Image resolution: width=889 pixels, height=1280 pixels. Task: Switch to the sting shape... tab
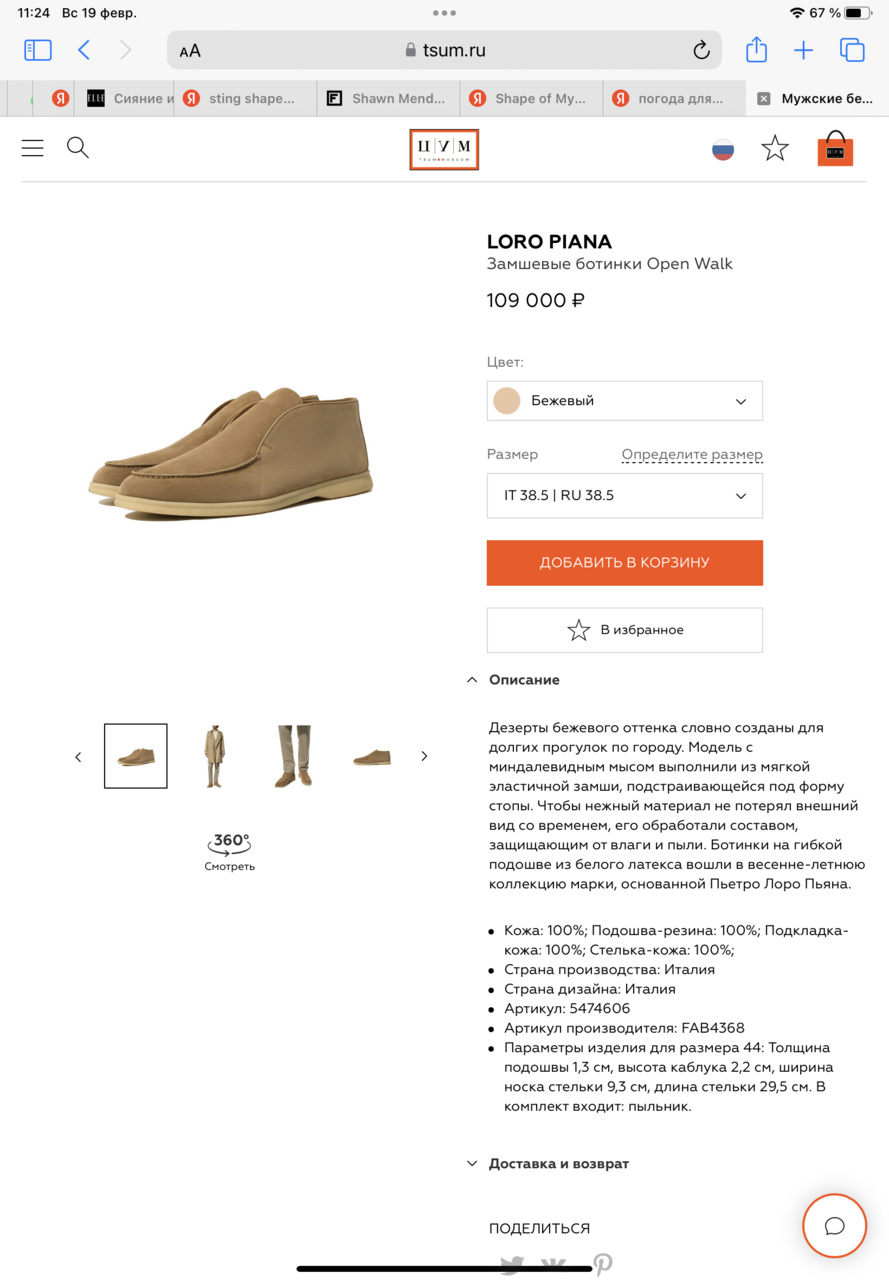(245, 98)
